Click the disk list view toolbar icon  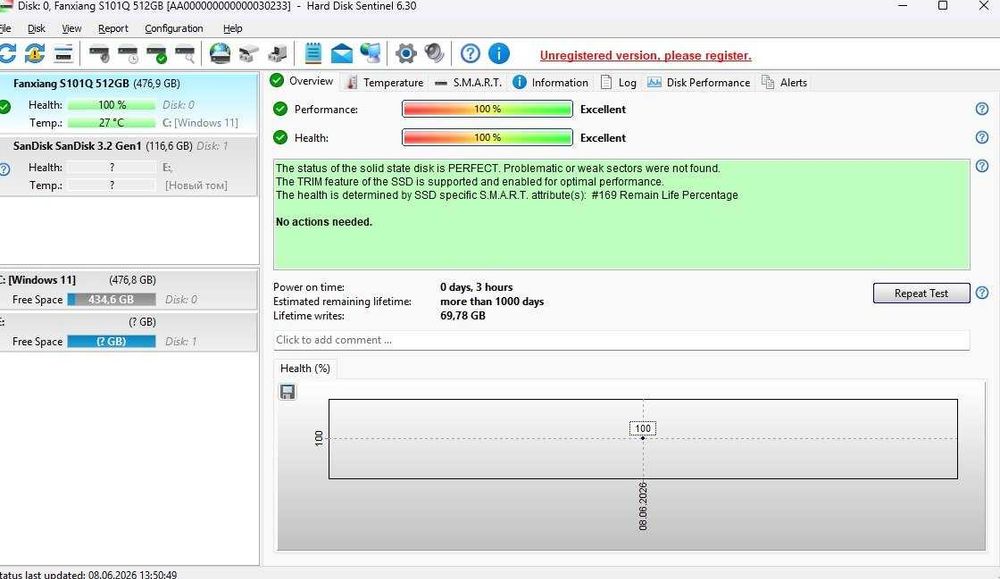coord(64,54)
